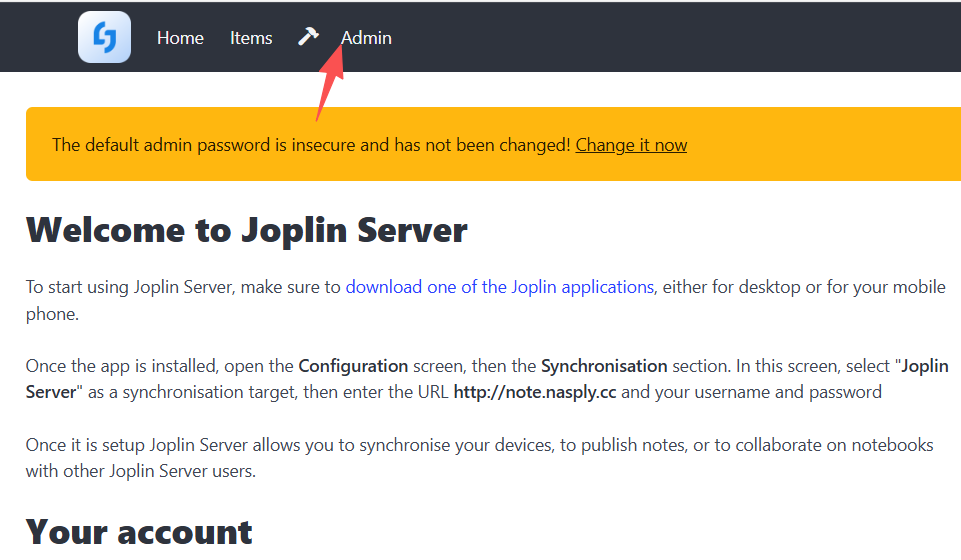The image size is (961, 560).
Task: Click the "Welcome to Joplin Server" heading
Action: [x=246, y=230]
